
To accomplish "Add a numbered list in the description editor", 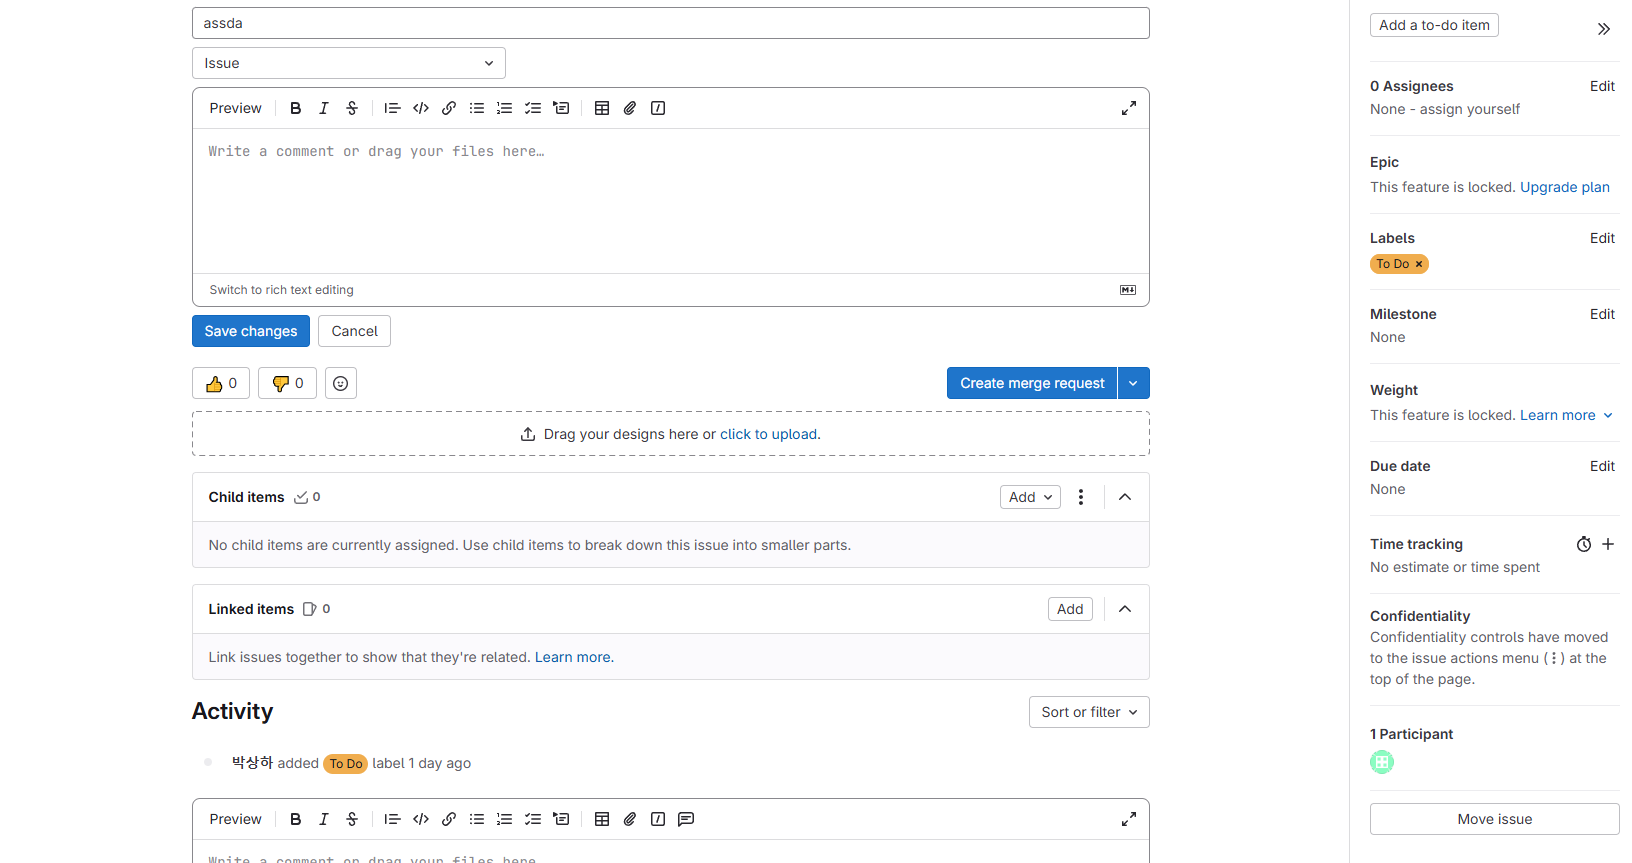I will coord(505,108).
